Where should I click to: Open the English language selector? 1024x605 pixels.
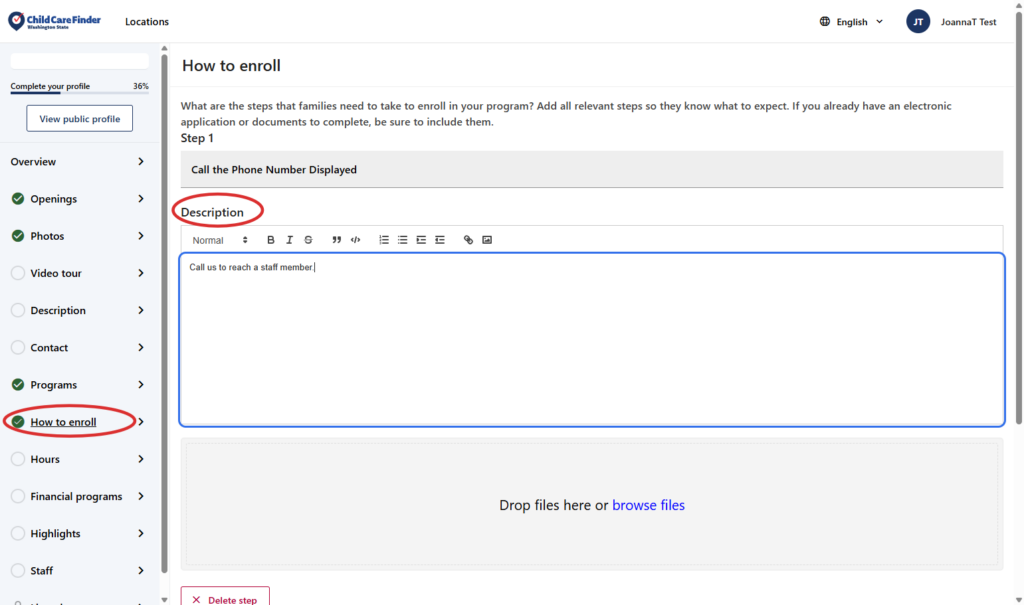tap(851, 22)
